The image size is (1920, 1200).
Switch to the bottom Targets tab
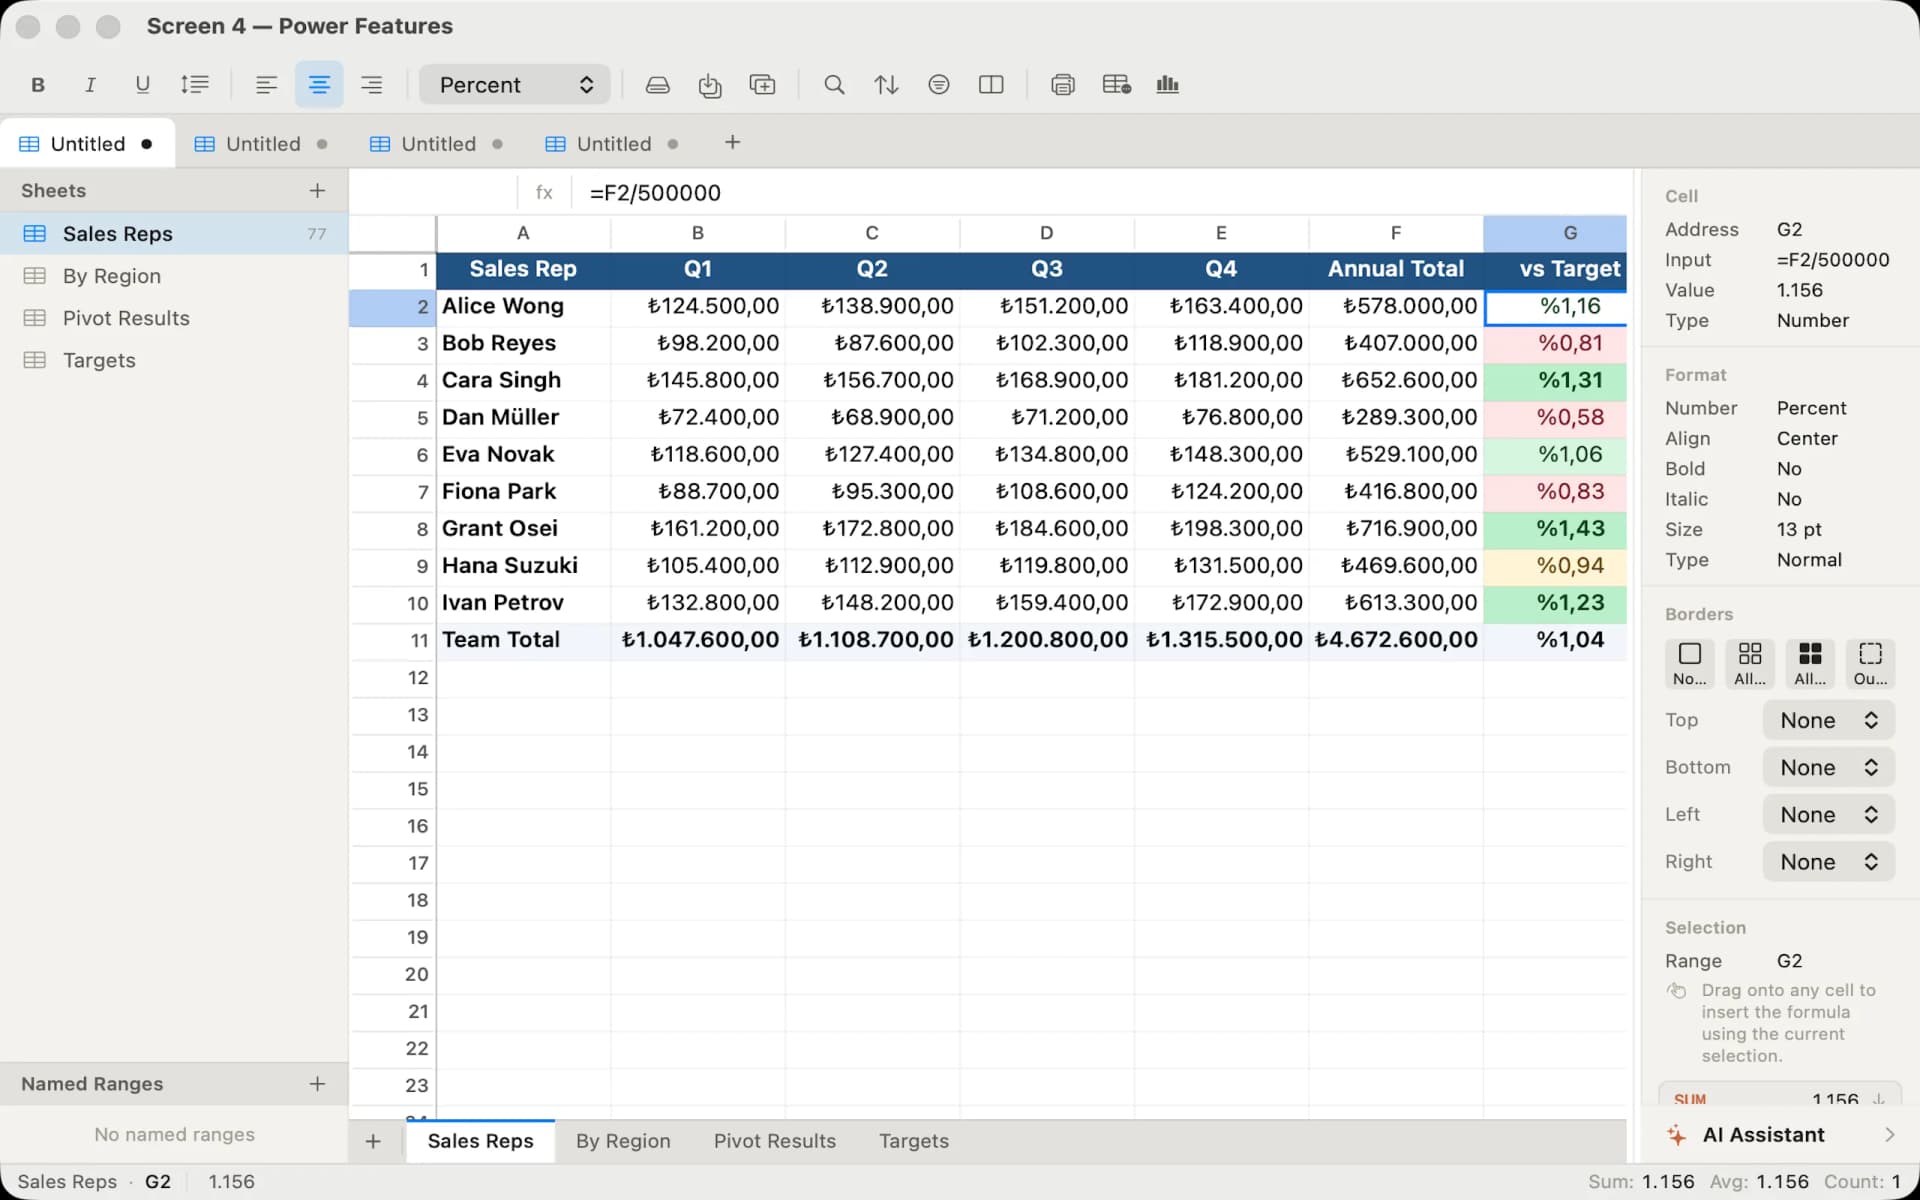tap(914, 1141)
